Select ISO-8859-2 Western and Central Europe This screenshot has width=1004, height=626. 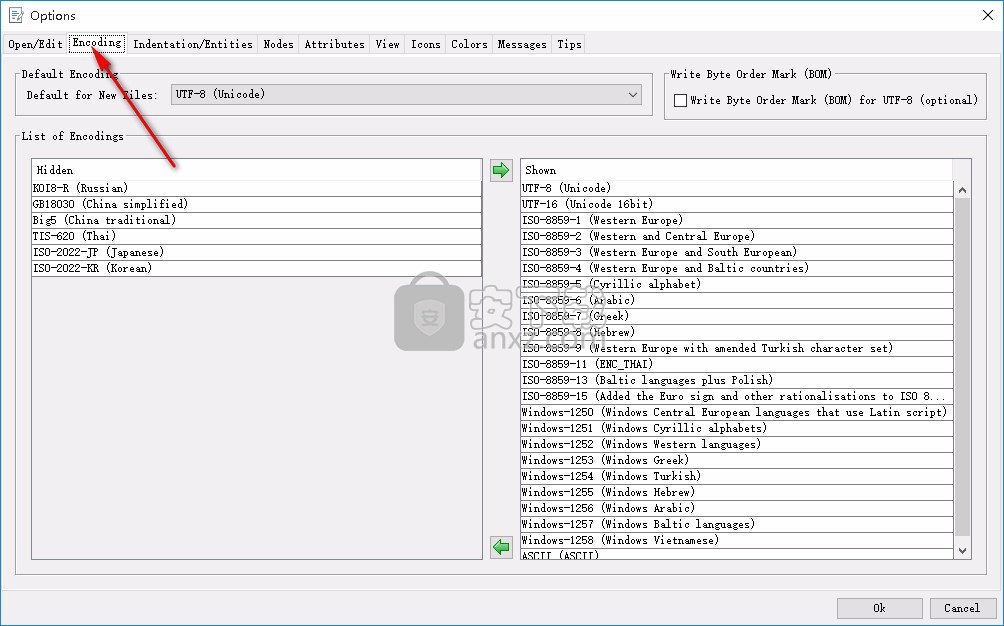(737, 236)
